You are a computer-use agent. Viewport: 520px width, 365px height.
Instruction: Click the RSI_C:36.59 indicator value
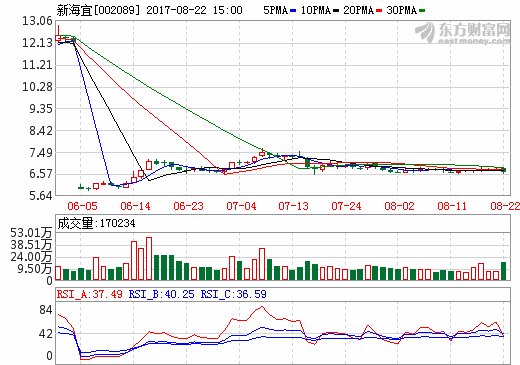point(234,294)
